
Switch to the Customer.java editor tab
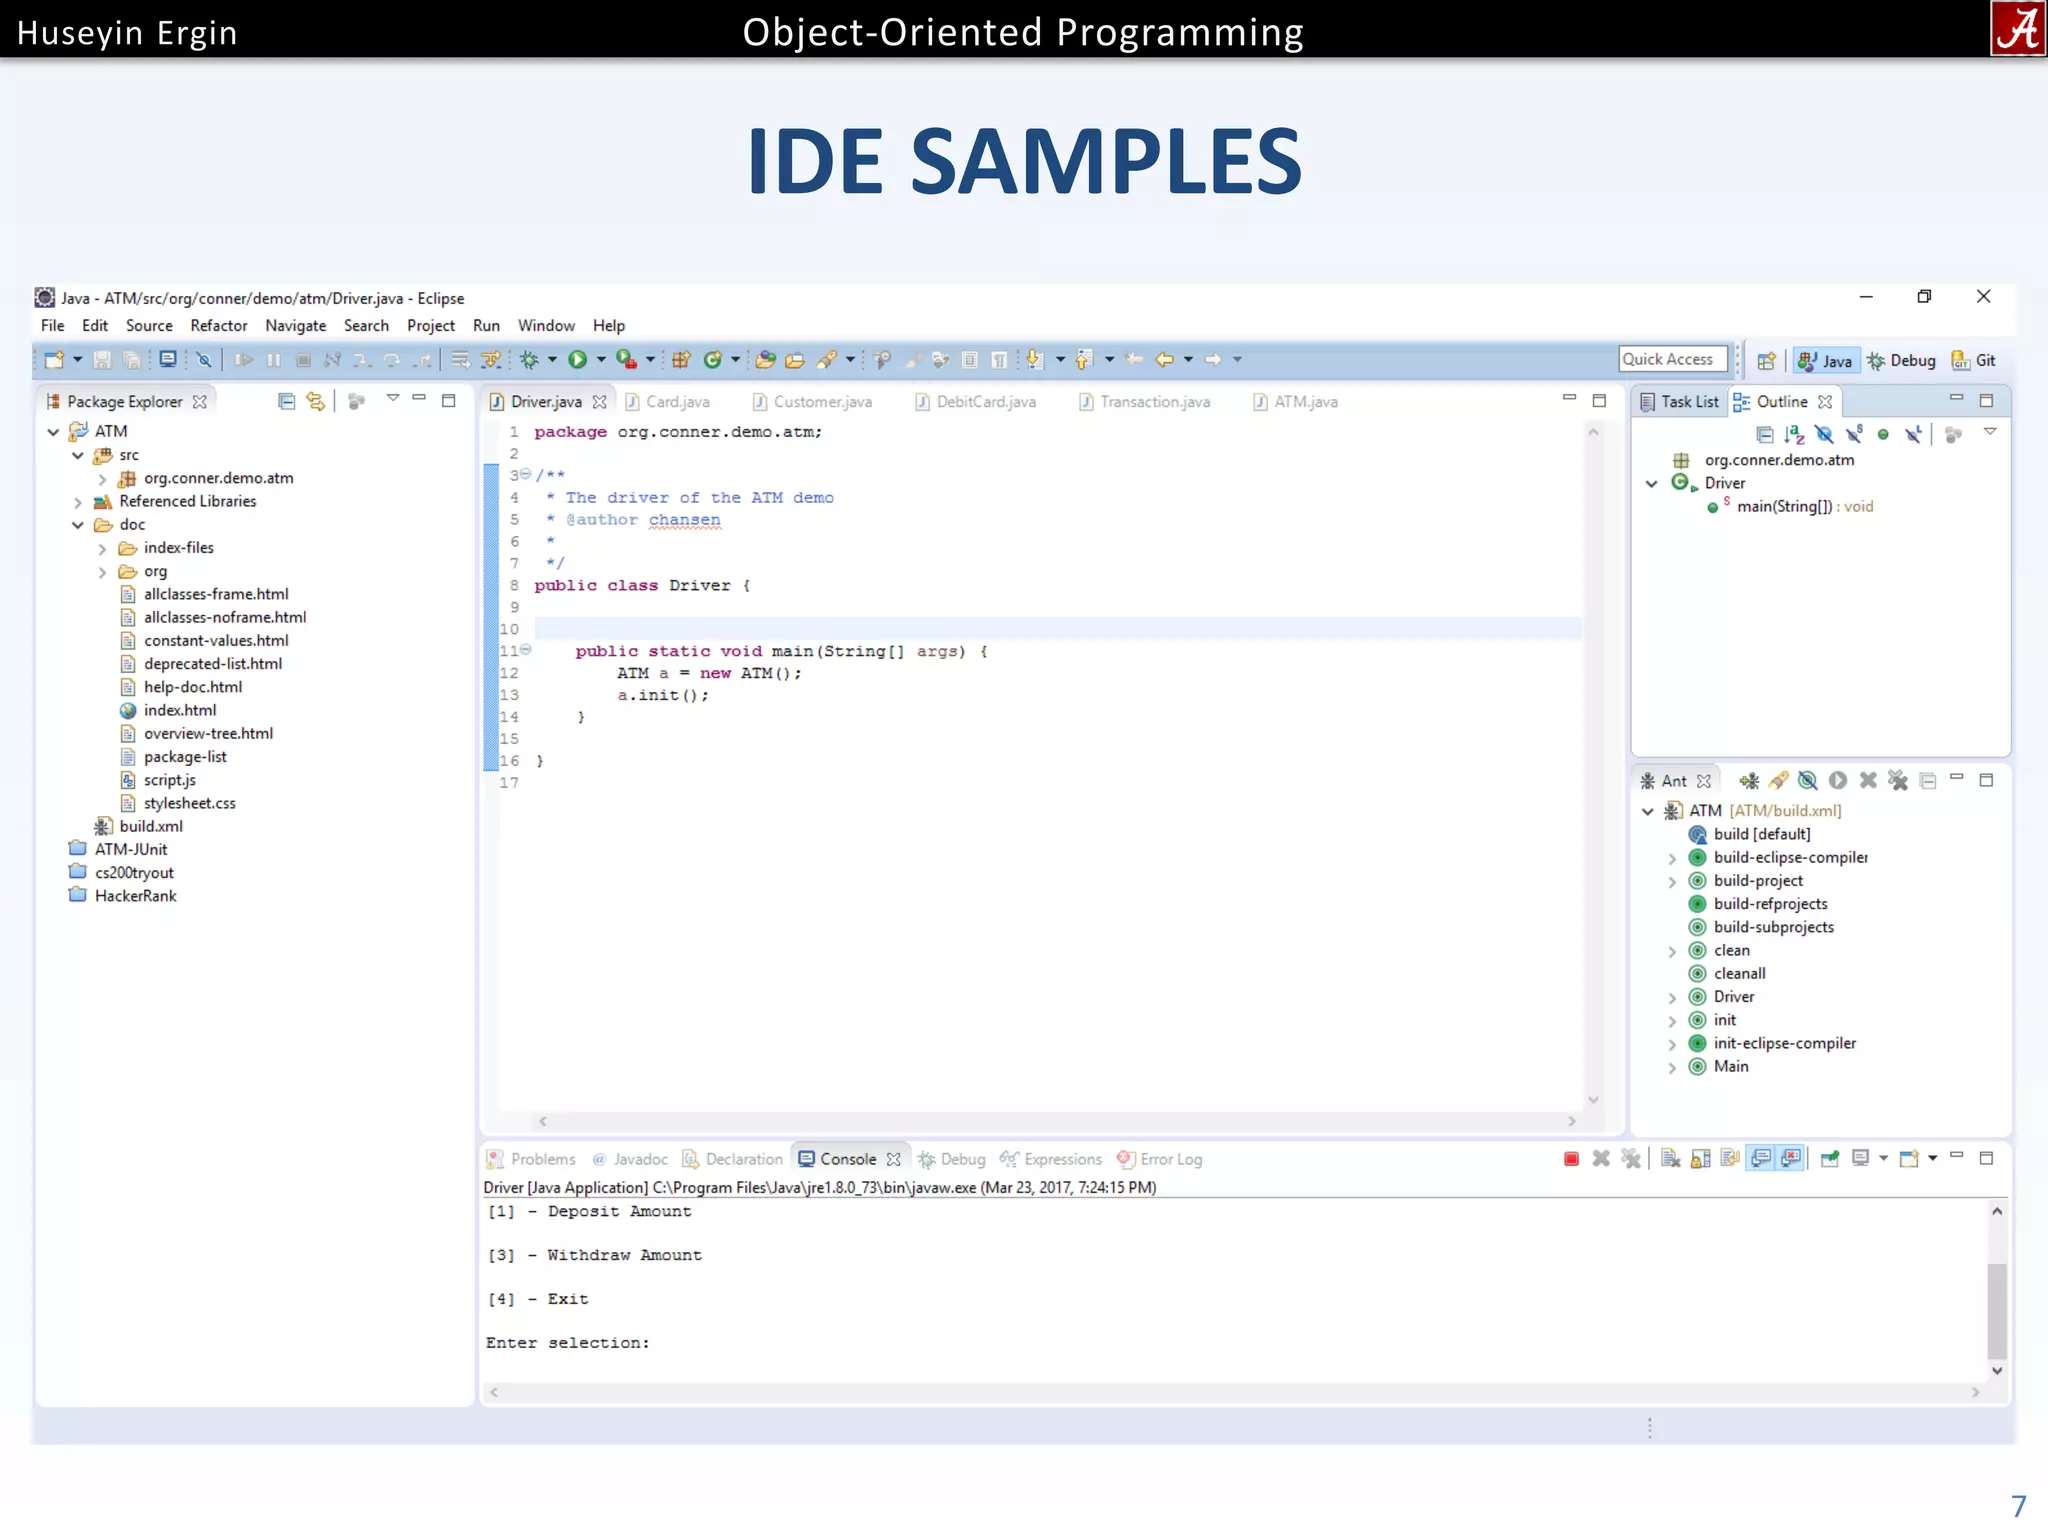(821, 402)
